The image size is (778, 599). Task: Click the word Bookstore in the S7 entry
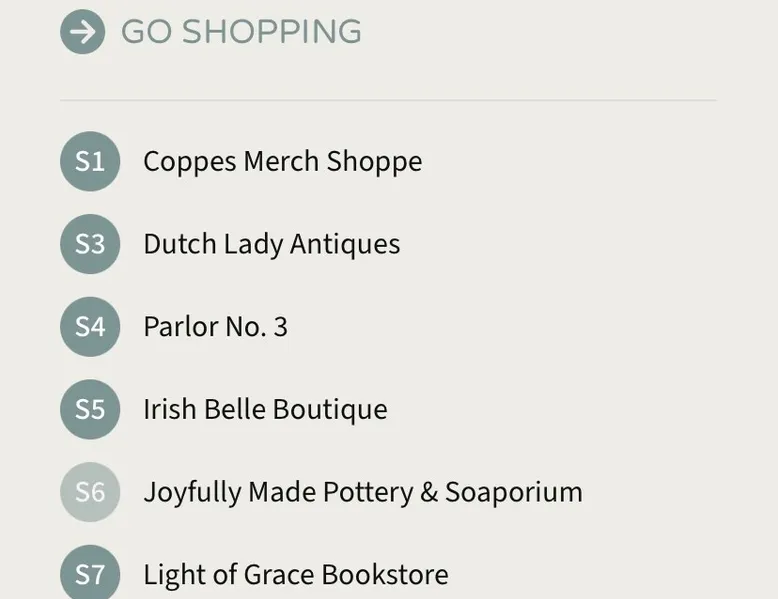point(386,575)
